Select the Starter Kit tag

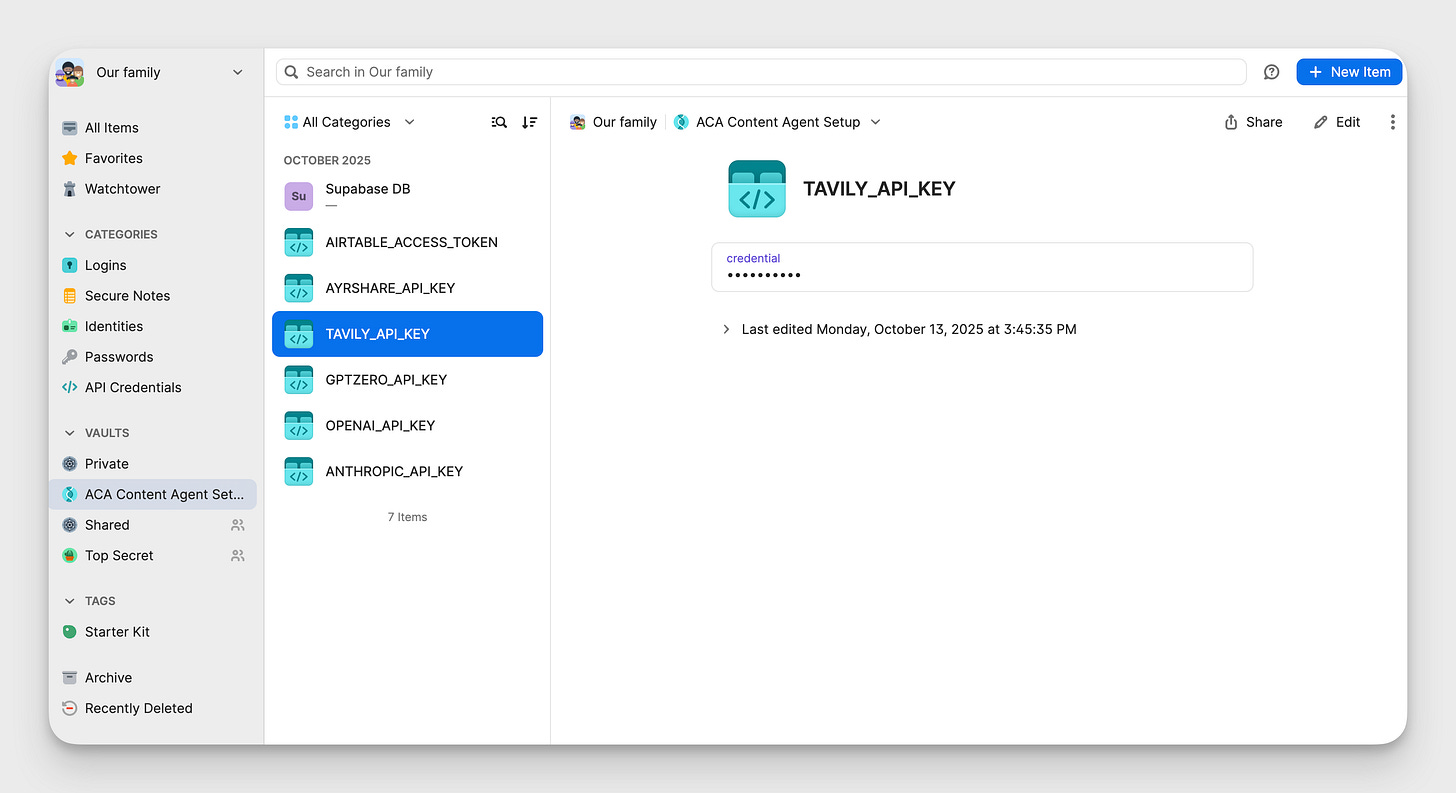152,632
